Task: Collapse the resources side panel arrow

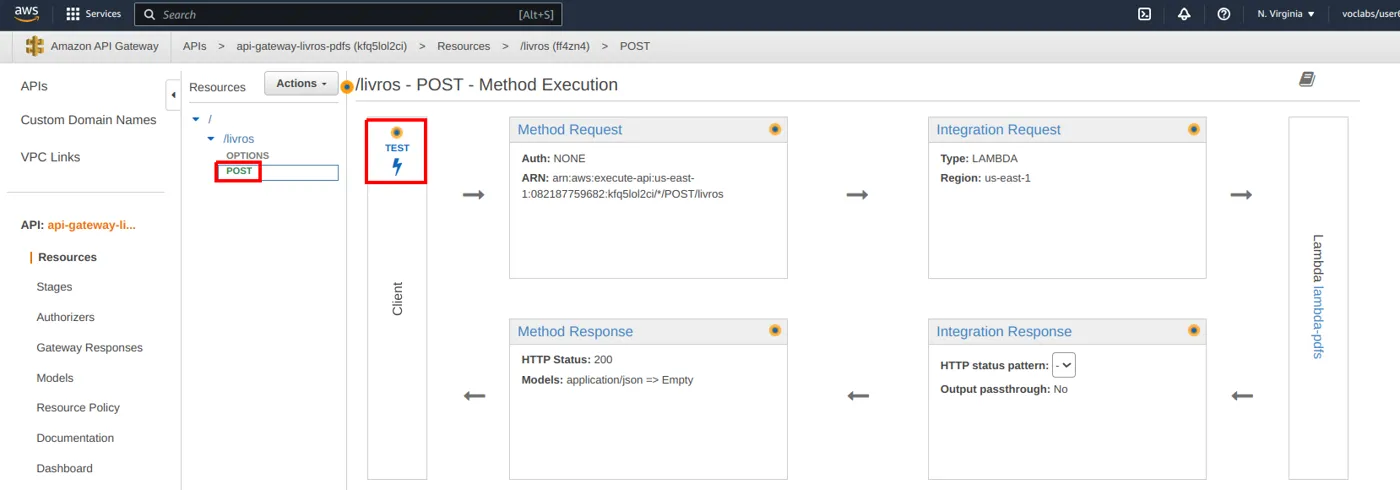Action: coord(173,95)
